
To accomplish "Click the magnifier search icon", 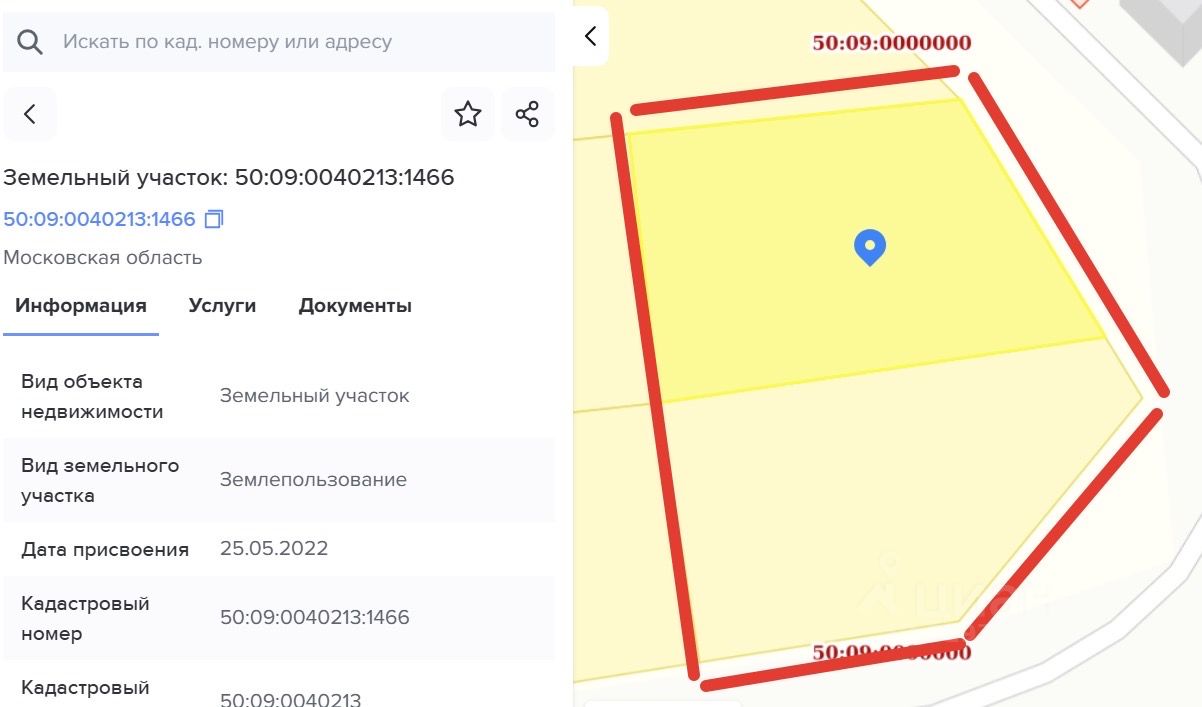I will (x=31, y=42).
